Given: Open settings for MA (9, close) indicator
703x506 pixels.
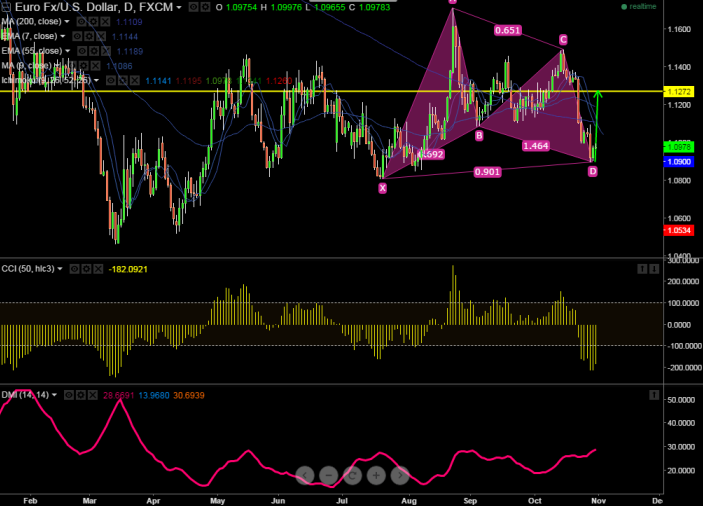Looking at the screenshot, I should click(x=83, y=66).
